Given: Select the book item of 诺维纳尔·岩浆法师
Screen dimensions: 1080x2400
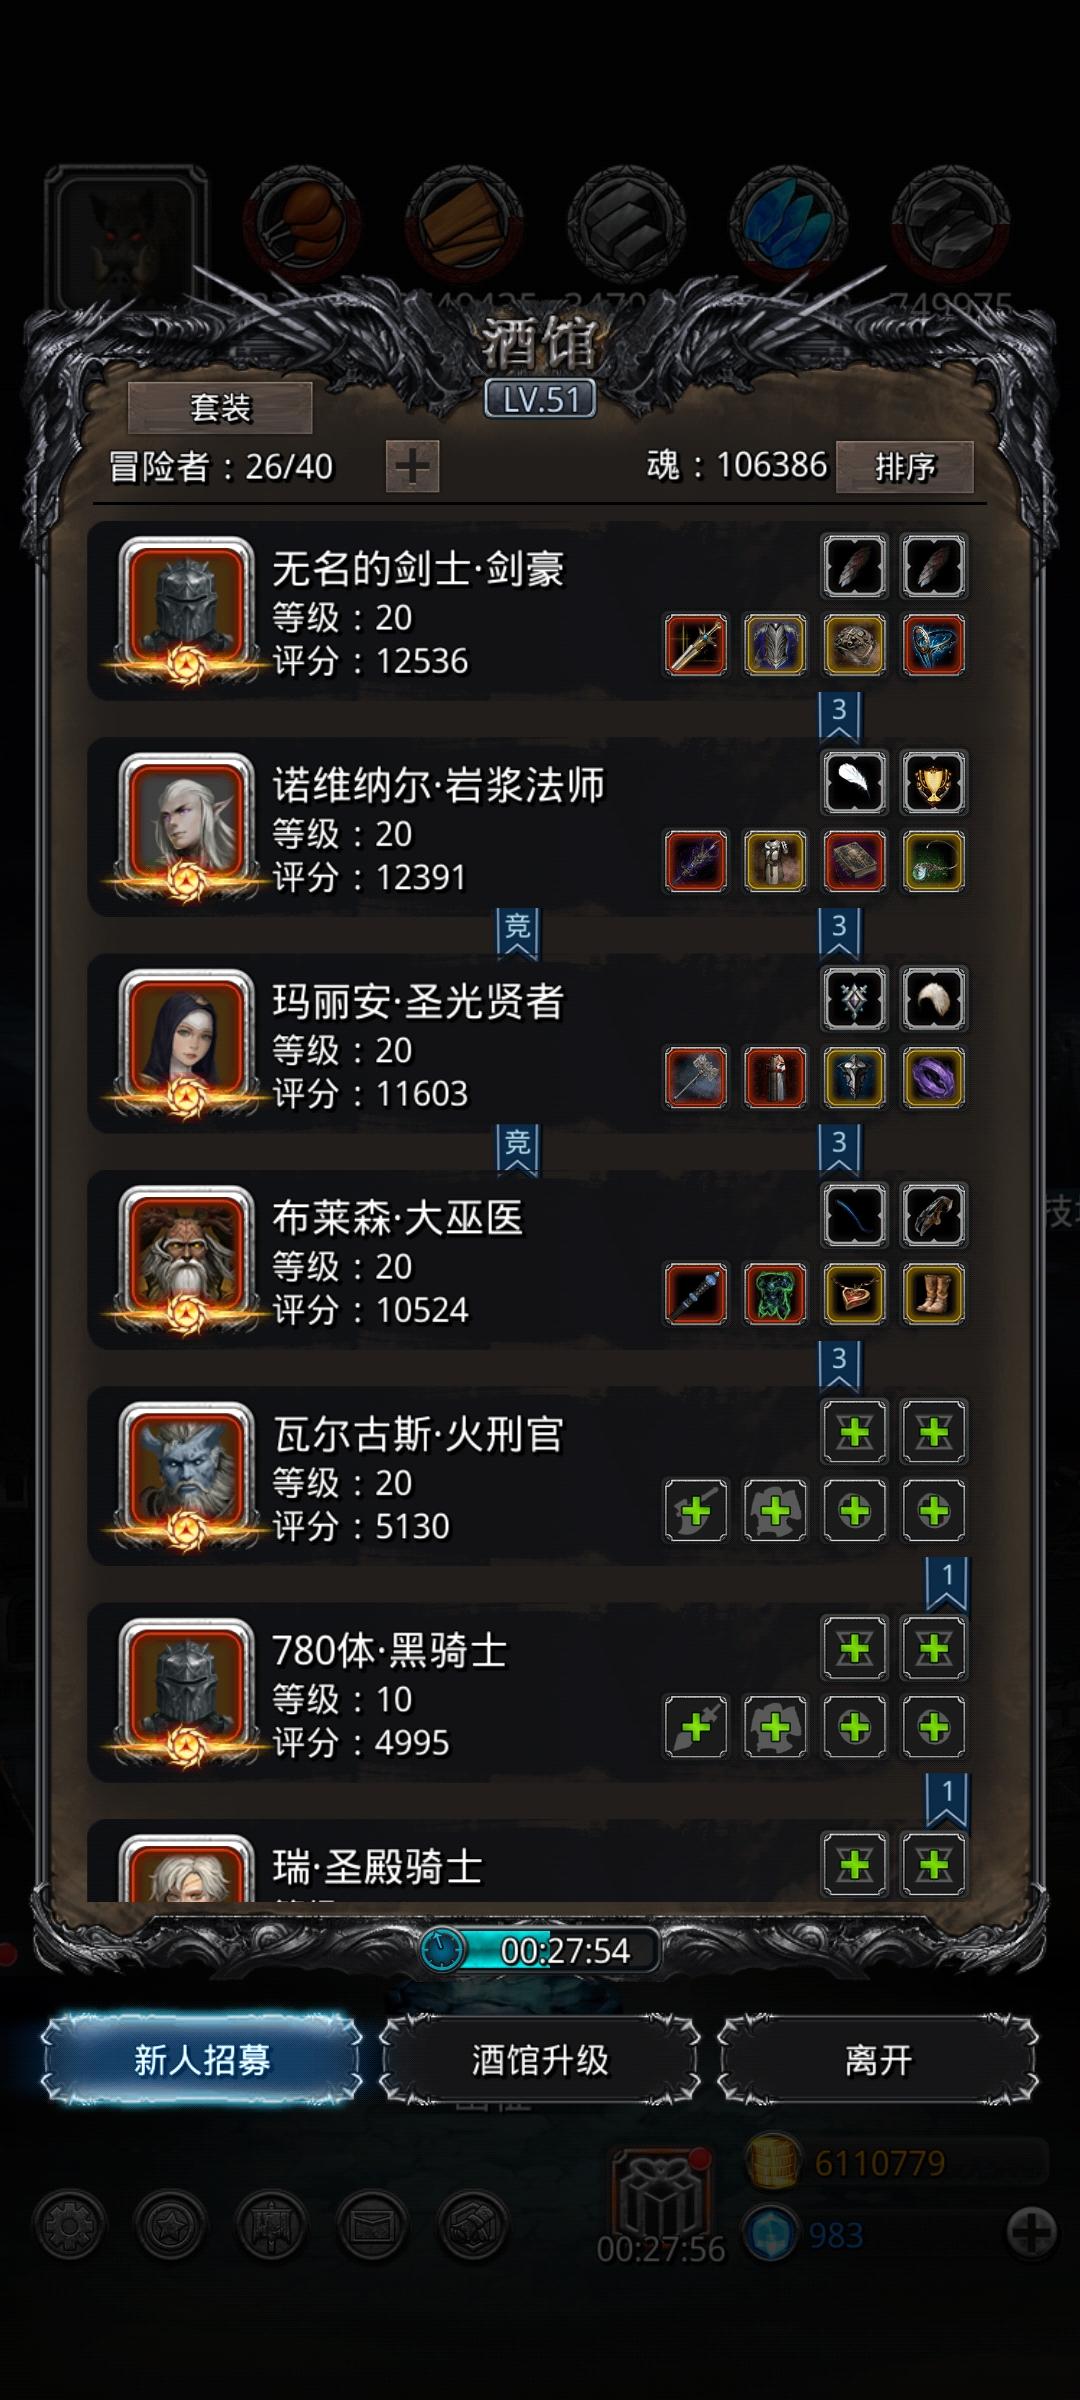Looking at the screenshot, I should (855, 861).
